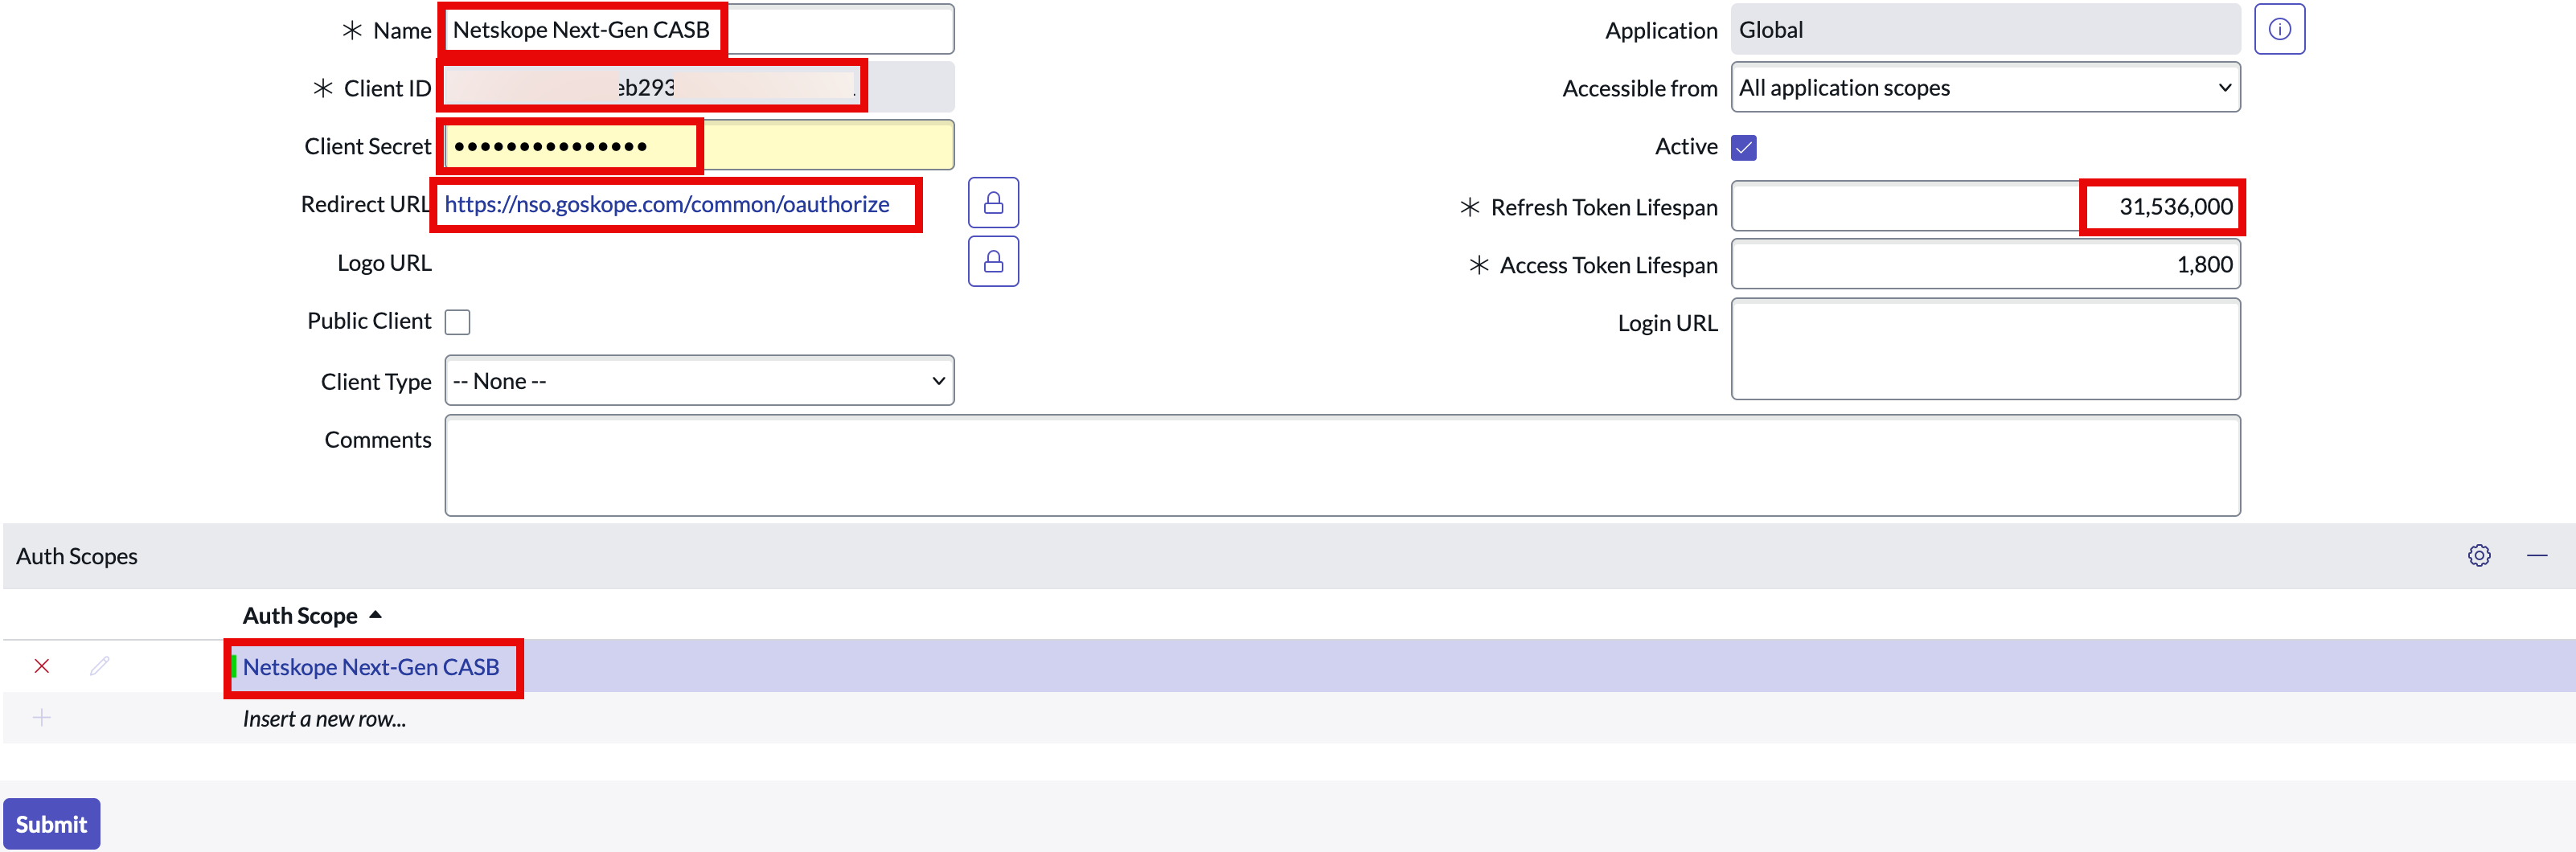Edit the Refresh Token Lifespan field
The image size is (2576, 852).
point(1985,206)
